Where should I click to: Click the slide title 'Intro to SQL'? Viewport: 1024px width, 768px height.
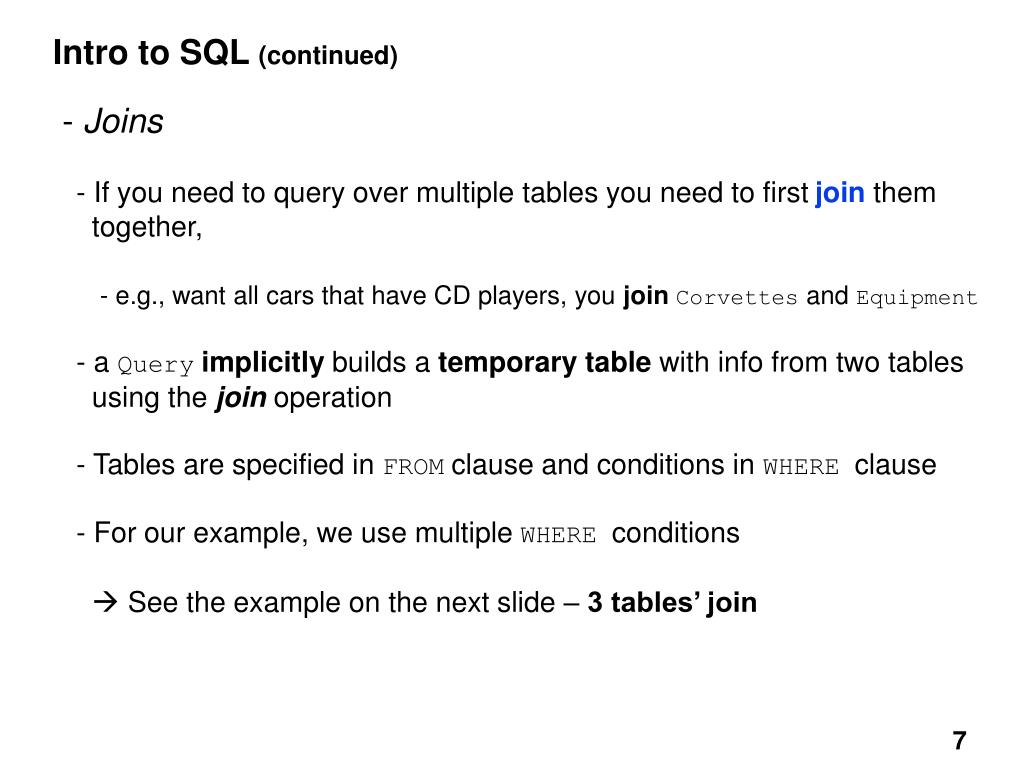tap(151, 52)
